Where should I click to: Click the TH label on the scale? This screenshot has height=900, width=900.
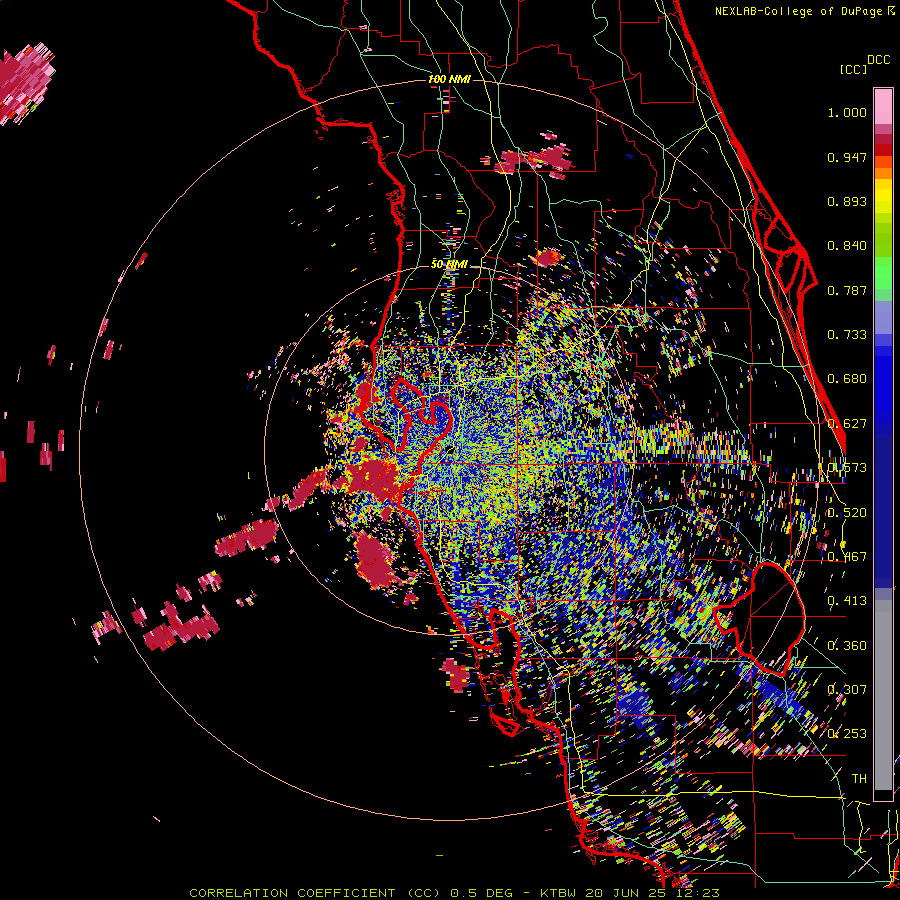pyautogui.click(x=859, y=778)
